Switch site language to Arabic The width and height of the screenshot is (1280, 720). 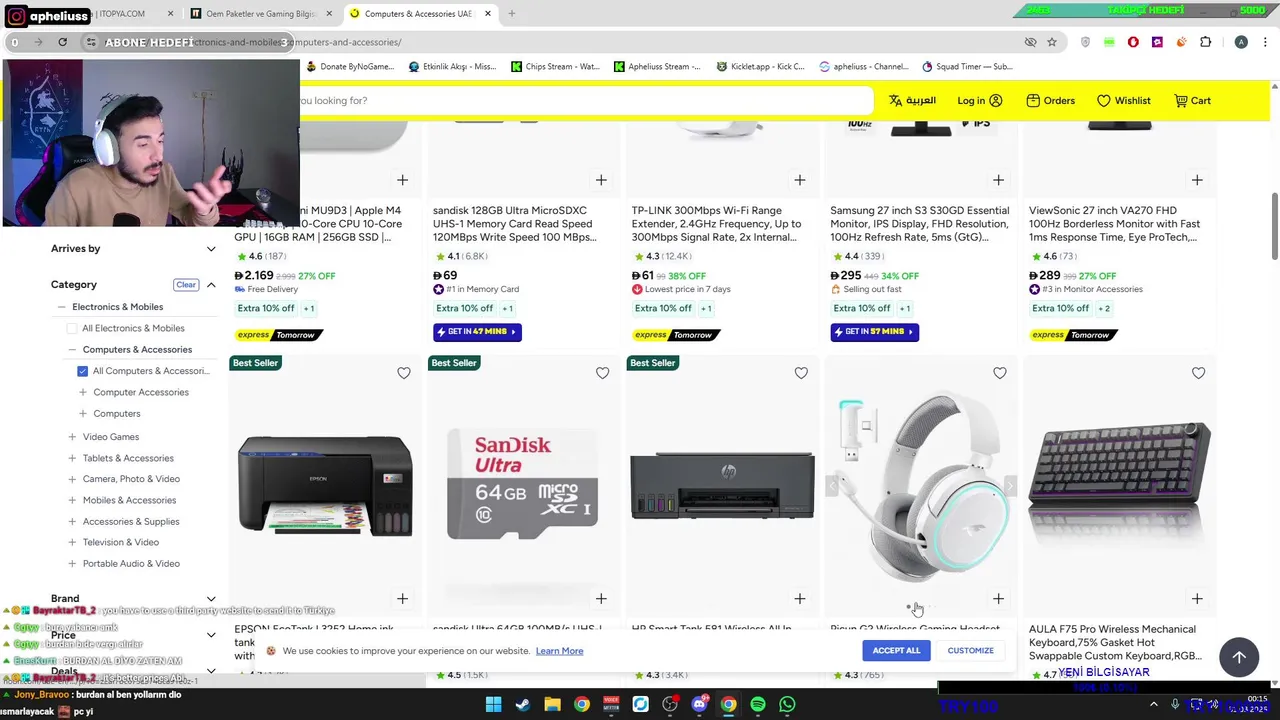tap(912, 101)
